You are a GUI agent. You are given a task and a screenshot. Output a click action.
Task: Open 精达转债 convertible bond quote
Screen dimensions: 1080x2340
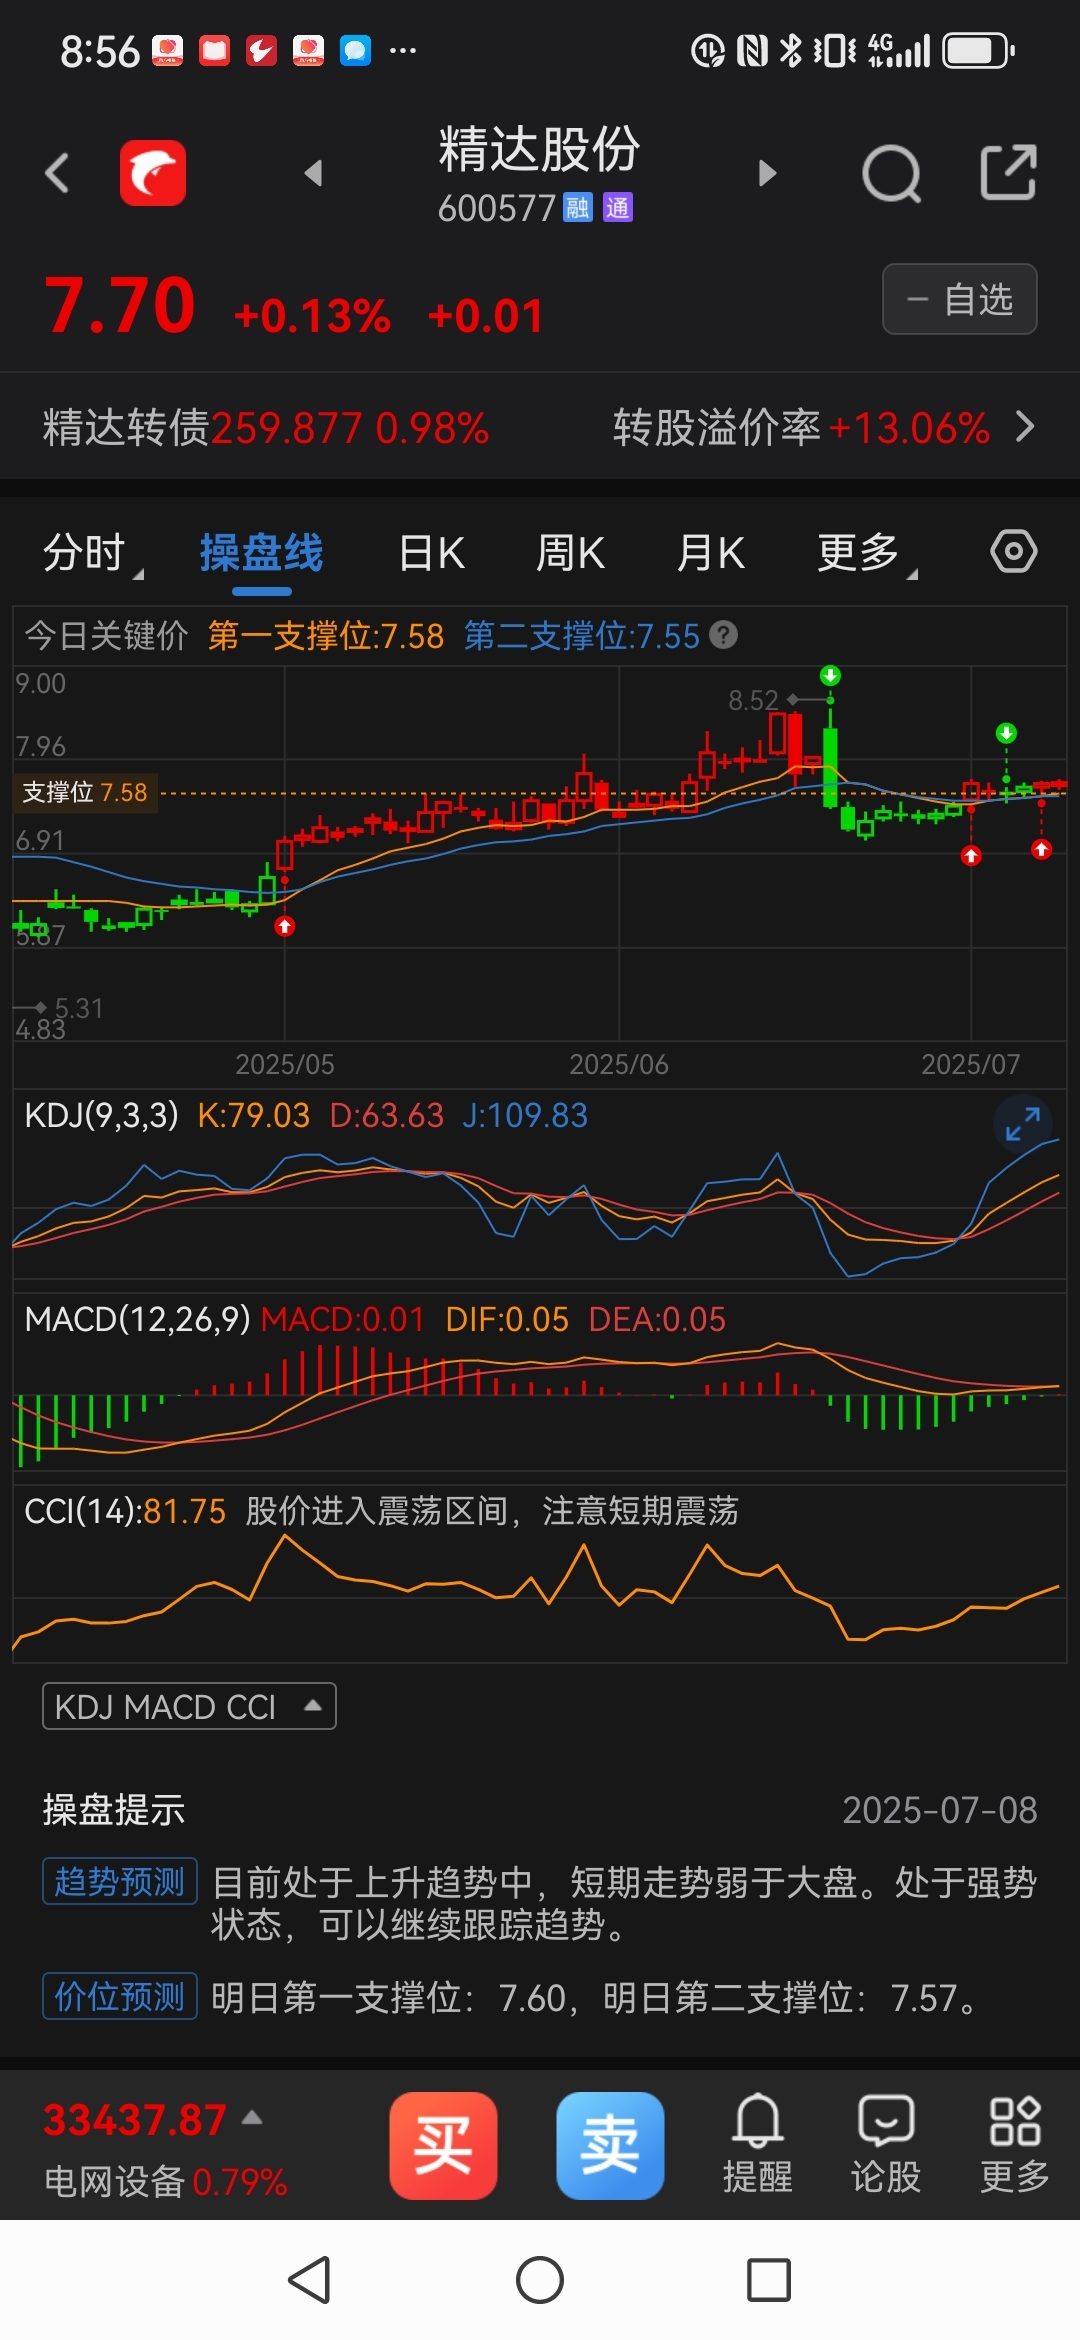tap(266, 428)
